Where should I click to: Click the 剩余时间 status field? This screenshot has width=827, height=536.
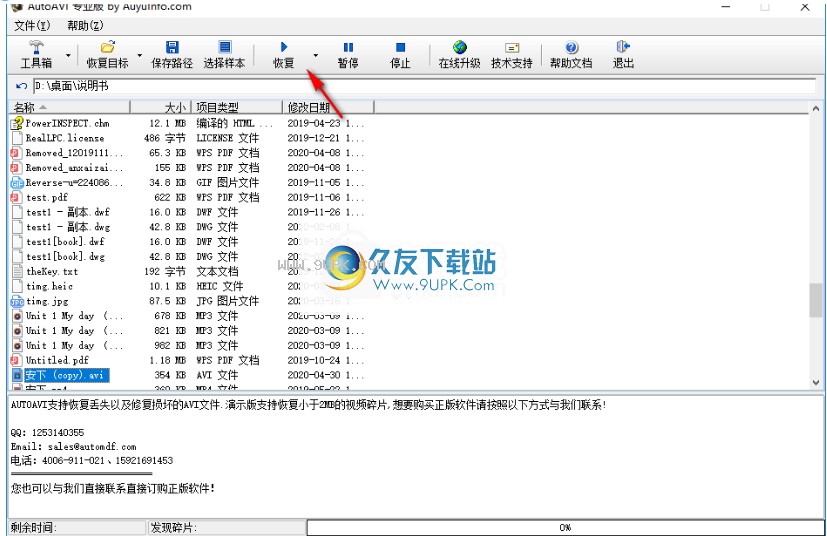tap(77, 527)
